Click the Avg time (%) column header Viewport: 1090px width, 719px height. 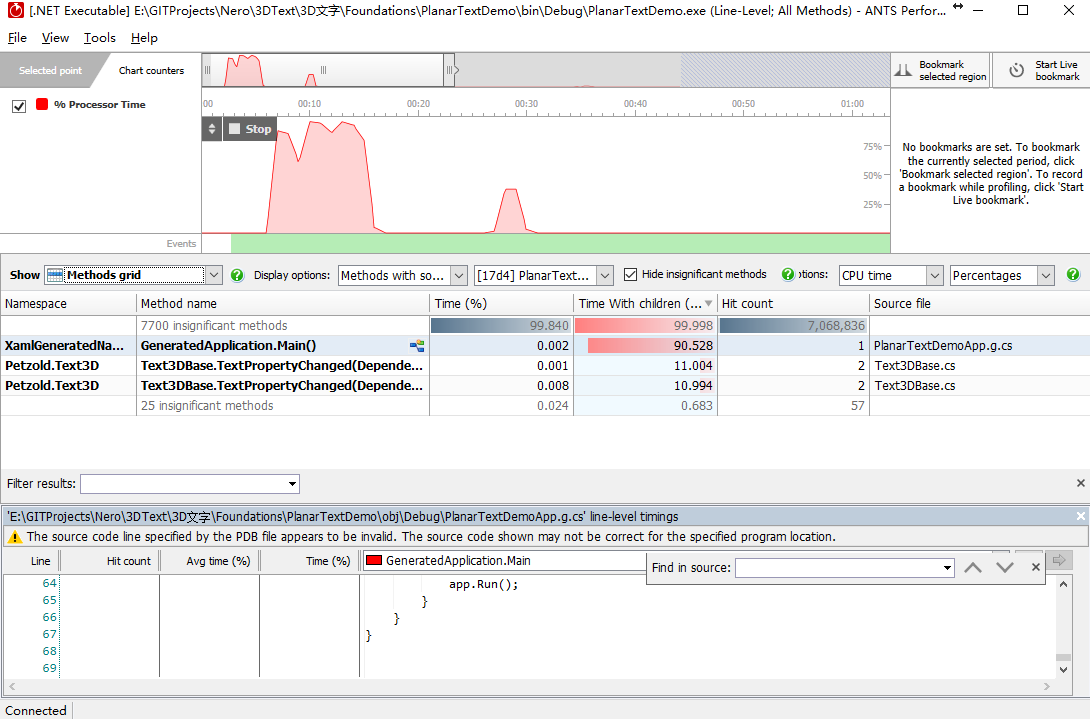210,561
